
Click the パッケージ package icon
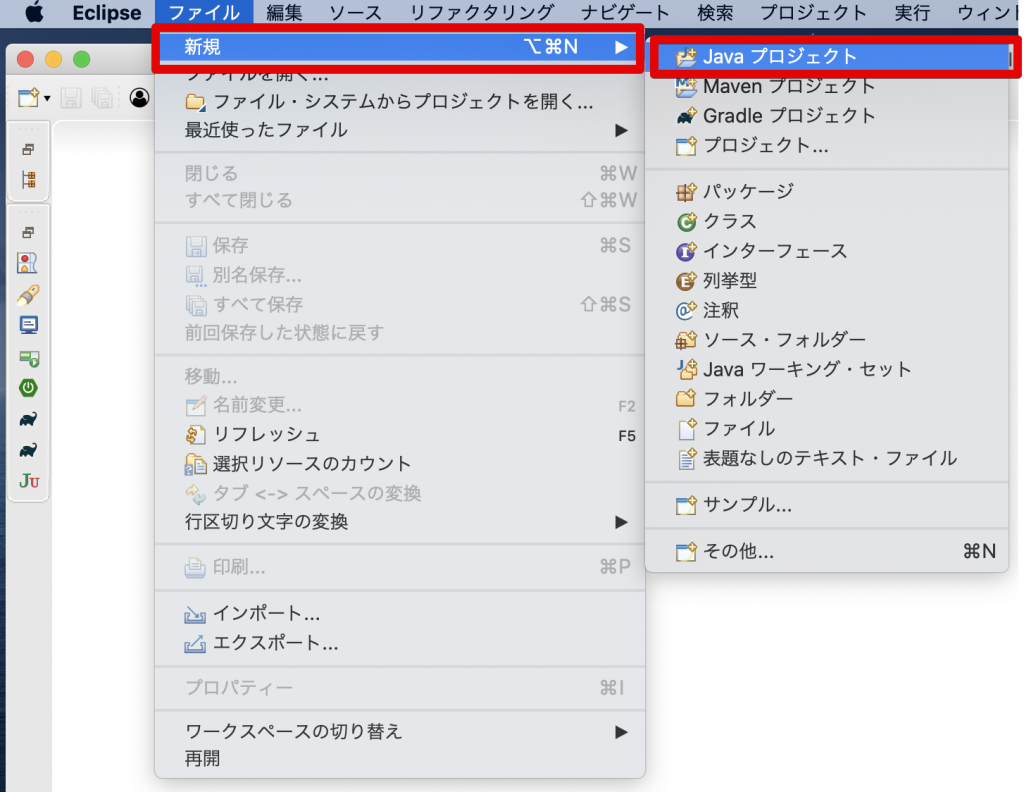(x=686, y=192)
